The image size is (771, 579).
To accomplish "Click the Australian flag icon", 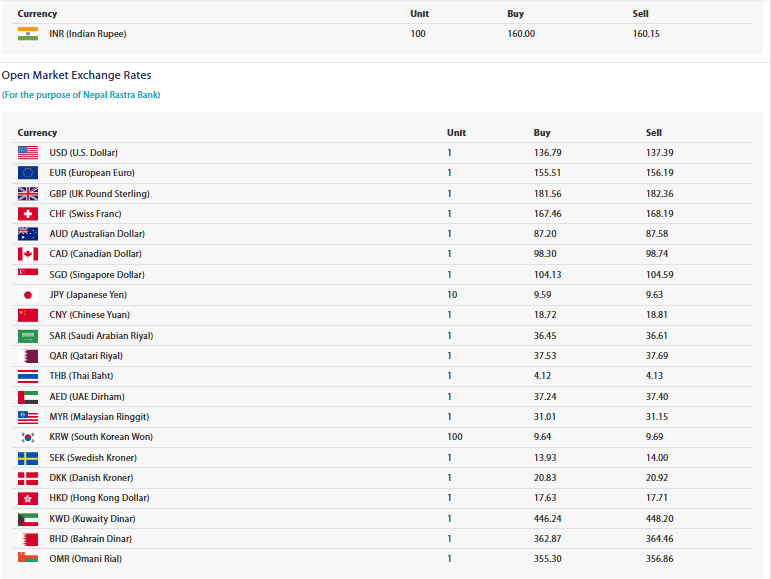I will (x=28, y=234).
